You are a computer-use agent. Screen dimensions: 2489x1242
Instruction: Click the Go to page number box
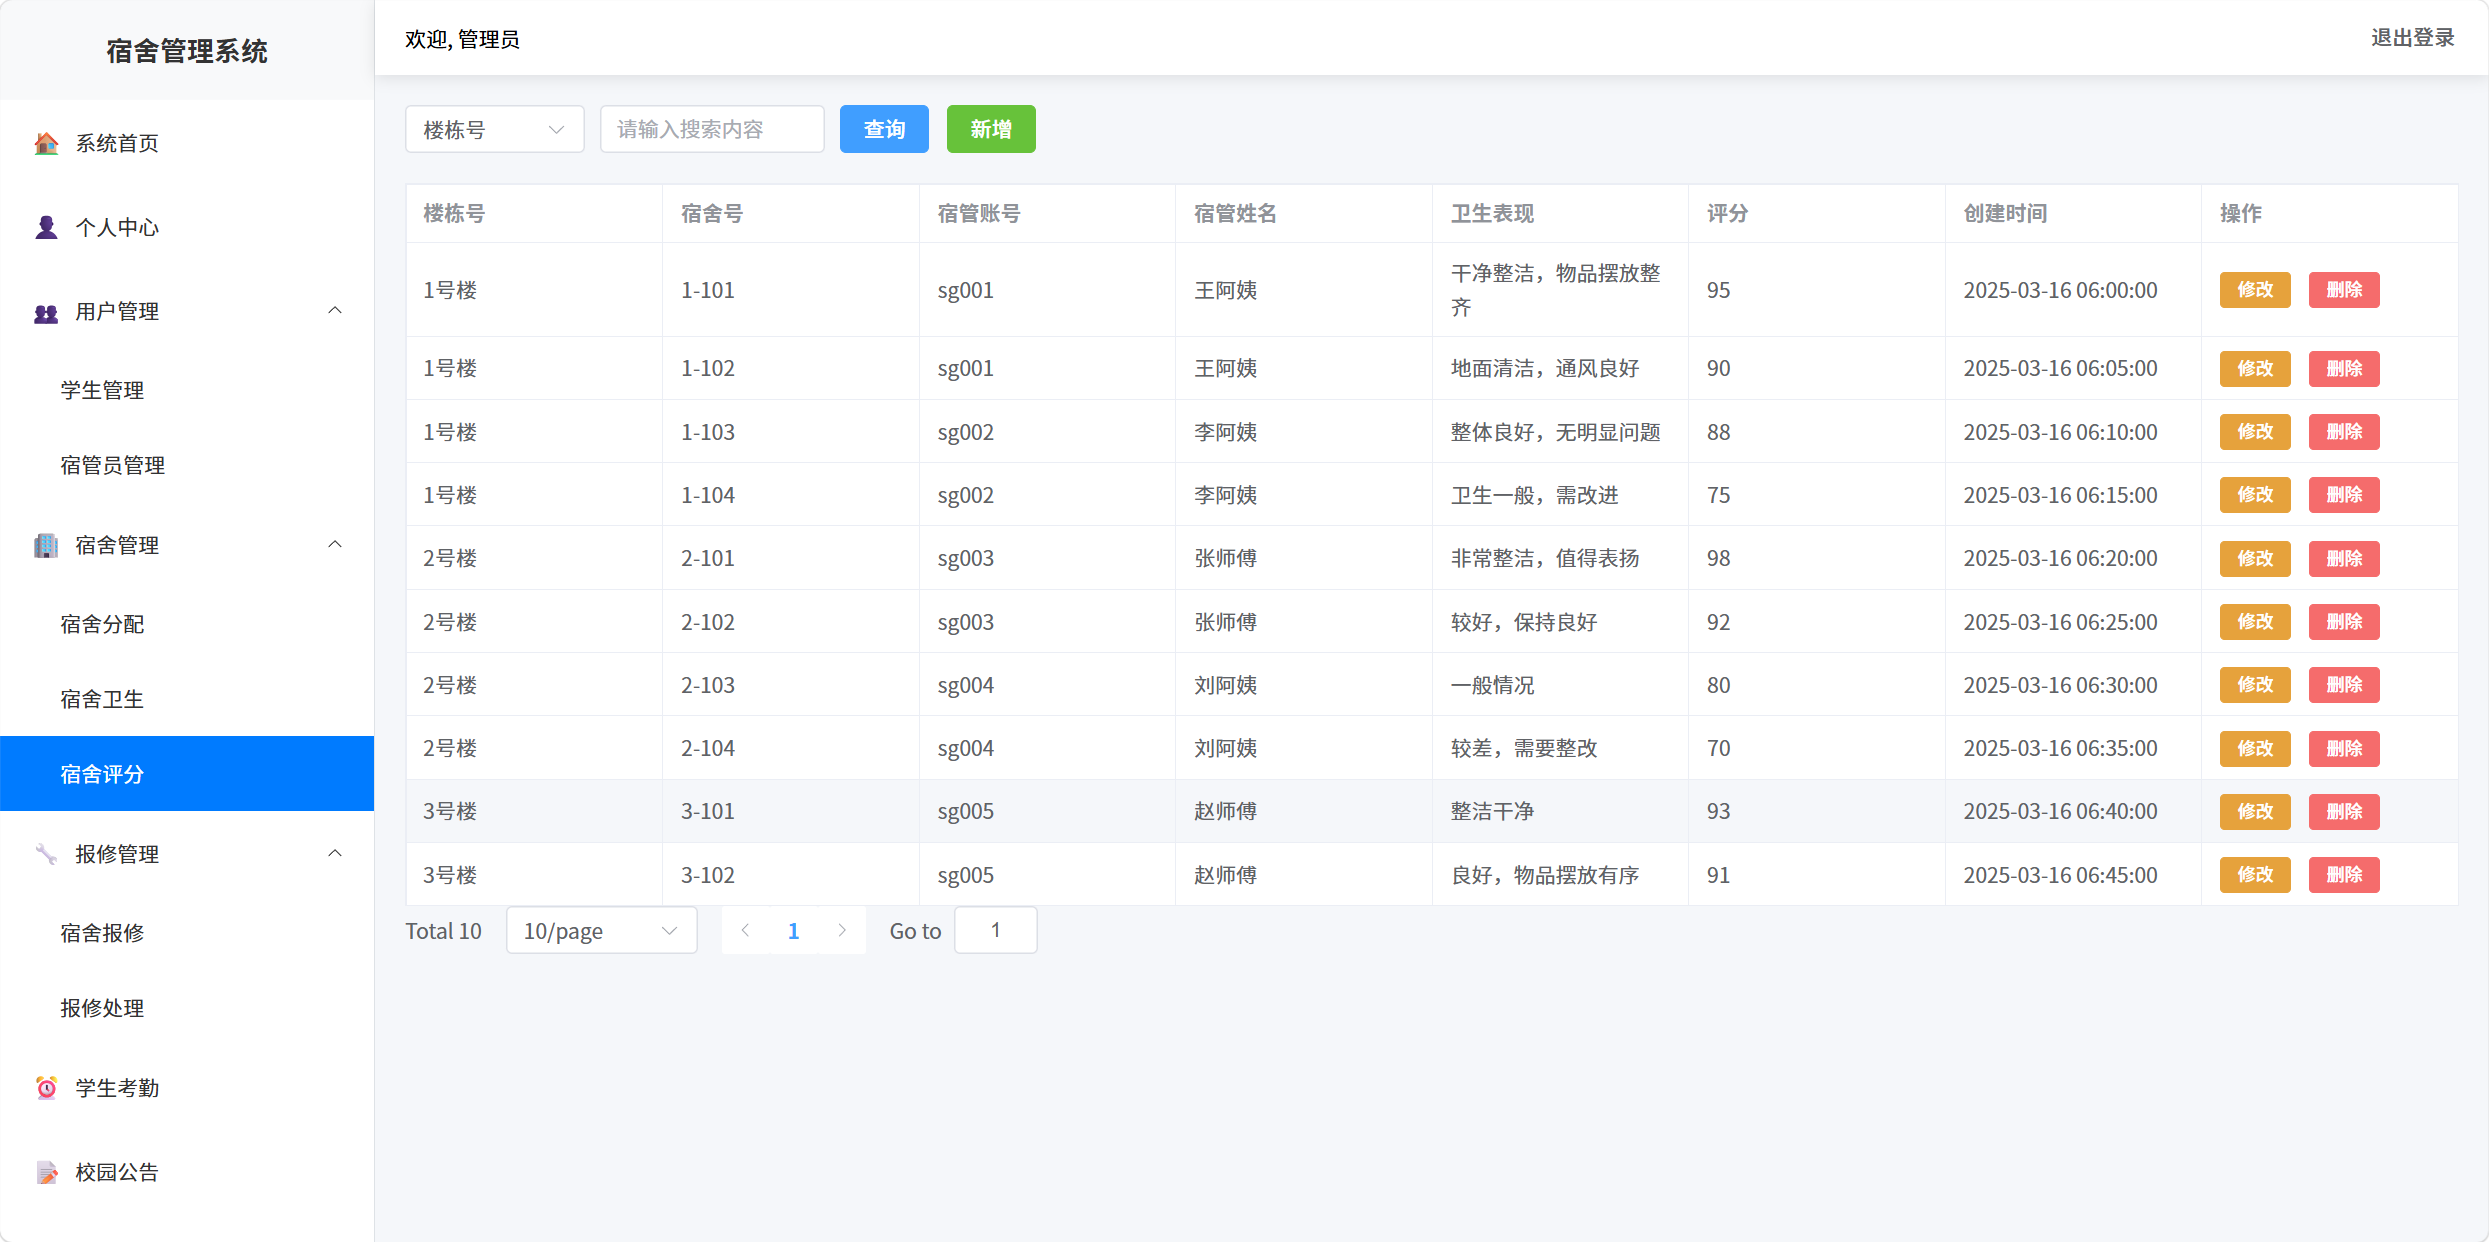point(995,930)
